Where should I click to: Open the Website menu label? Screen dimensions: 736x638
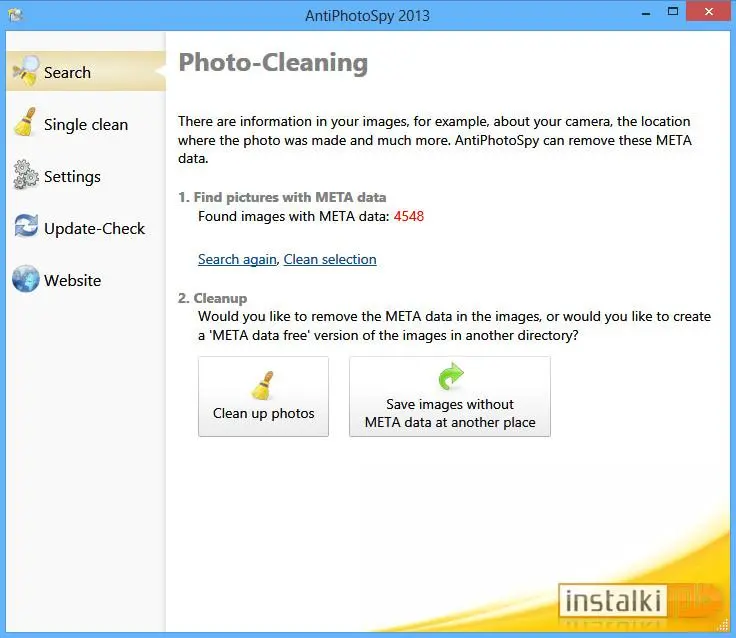pyautogui.click(x=73, y=281)
